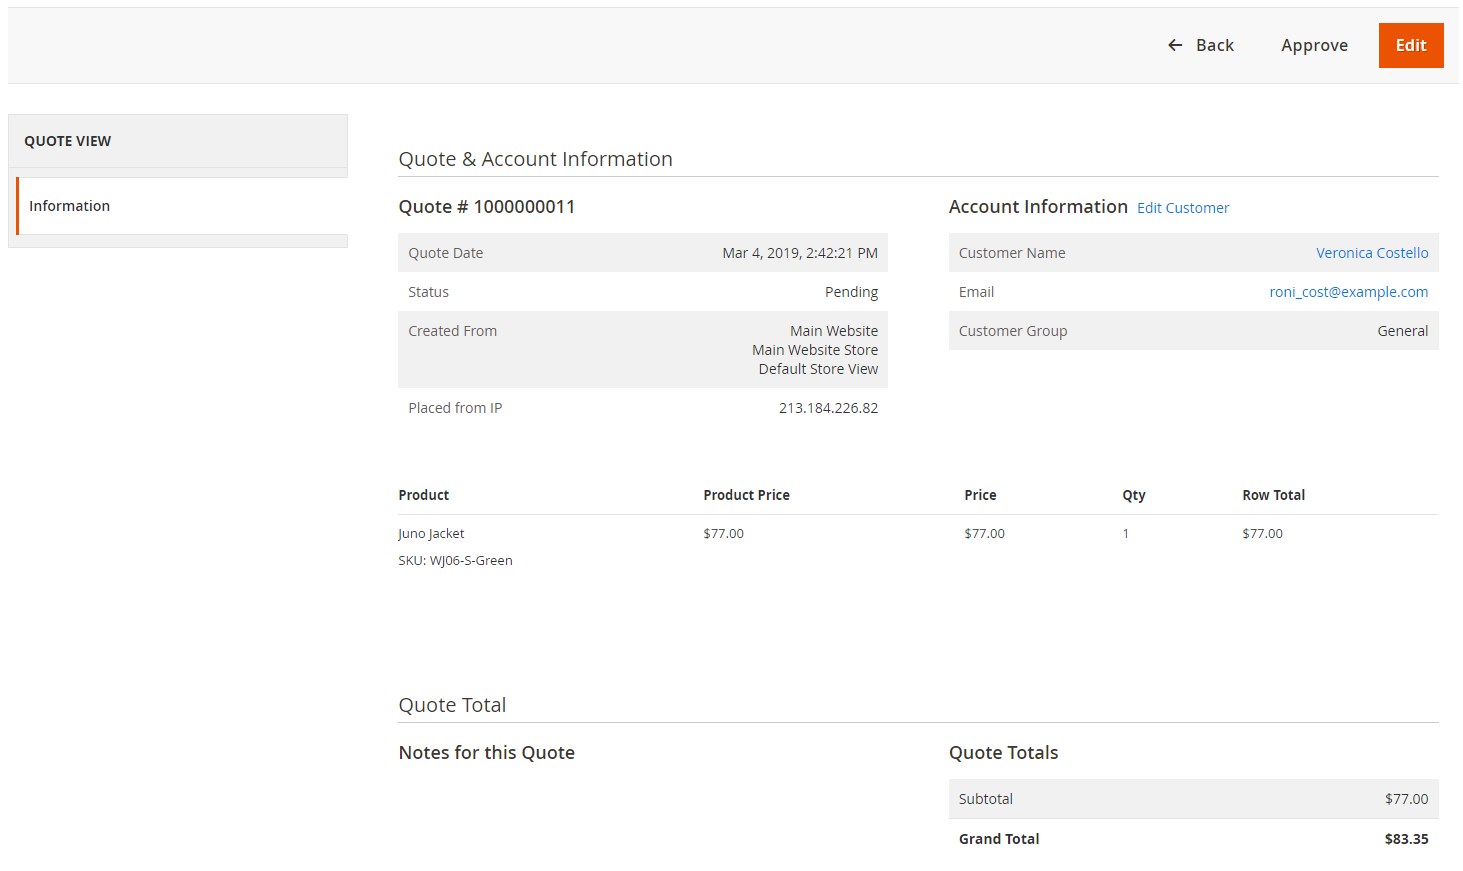Viewport: 1463px width, 871px height.
Task: Select the quote date Mar 4, 2019 value
Action: (x=800, y=253)
